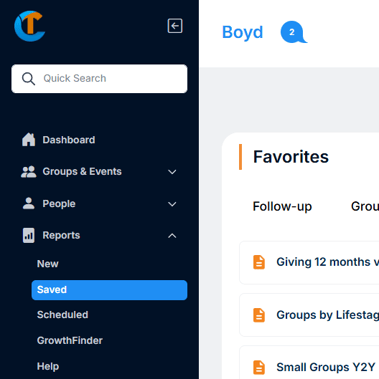Expand the Groups & Events chevron
The height and width of the screenshot is (379, 379).
(x=172, y=172)
